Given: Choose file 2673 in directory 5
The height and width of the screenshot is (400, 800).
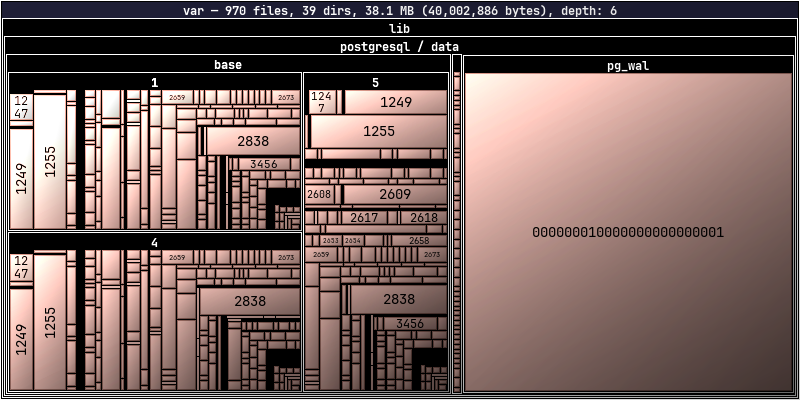Looking at the screenshot, I should click(432, 254).
